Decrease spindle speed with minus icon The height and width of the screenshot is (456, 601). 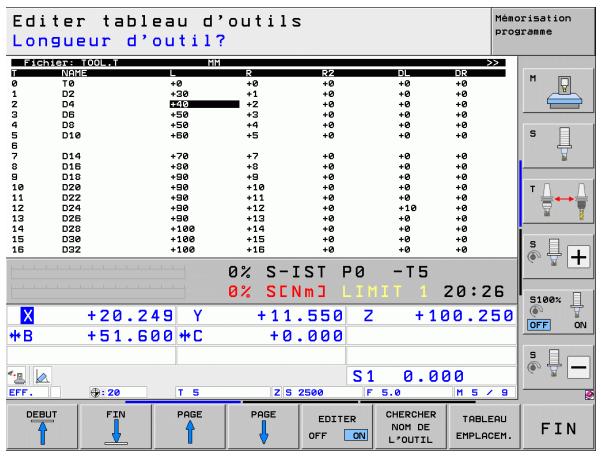(578, 367)
